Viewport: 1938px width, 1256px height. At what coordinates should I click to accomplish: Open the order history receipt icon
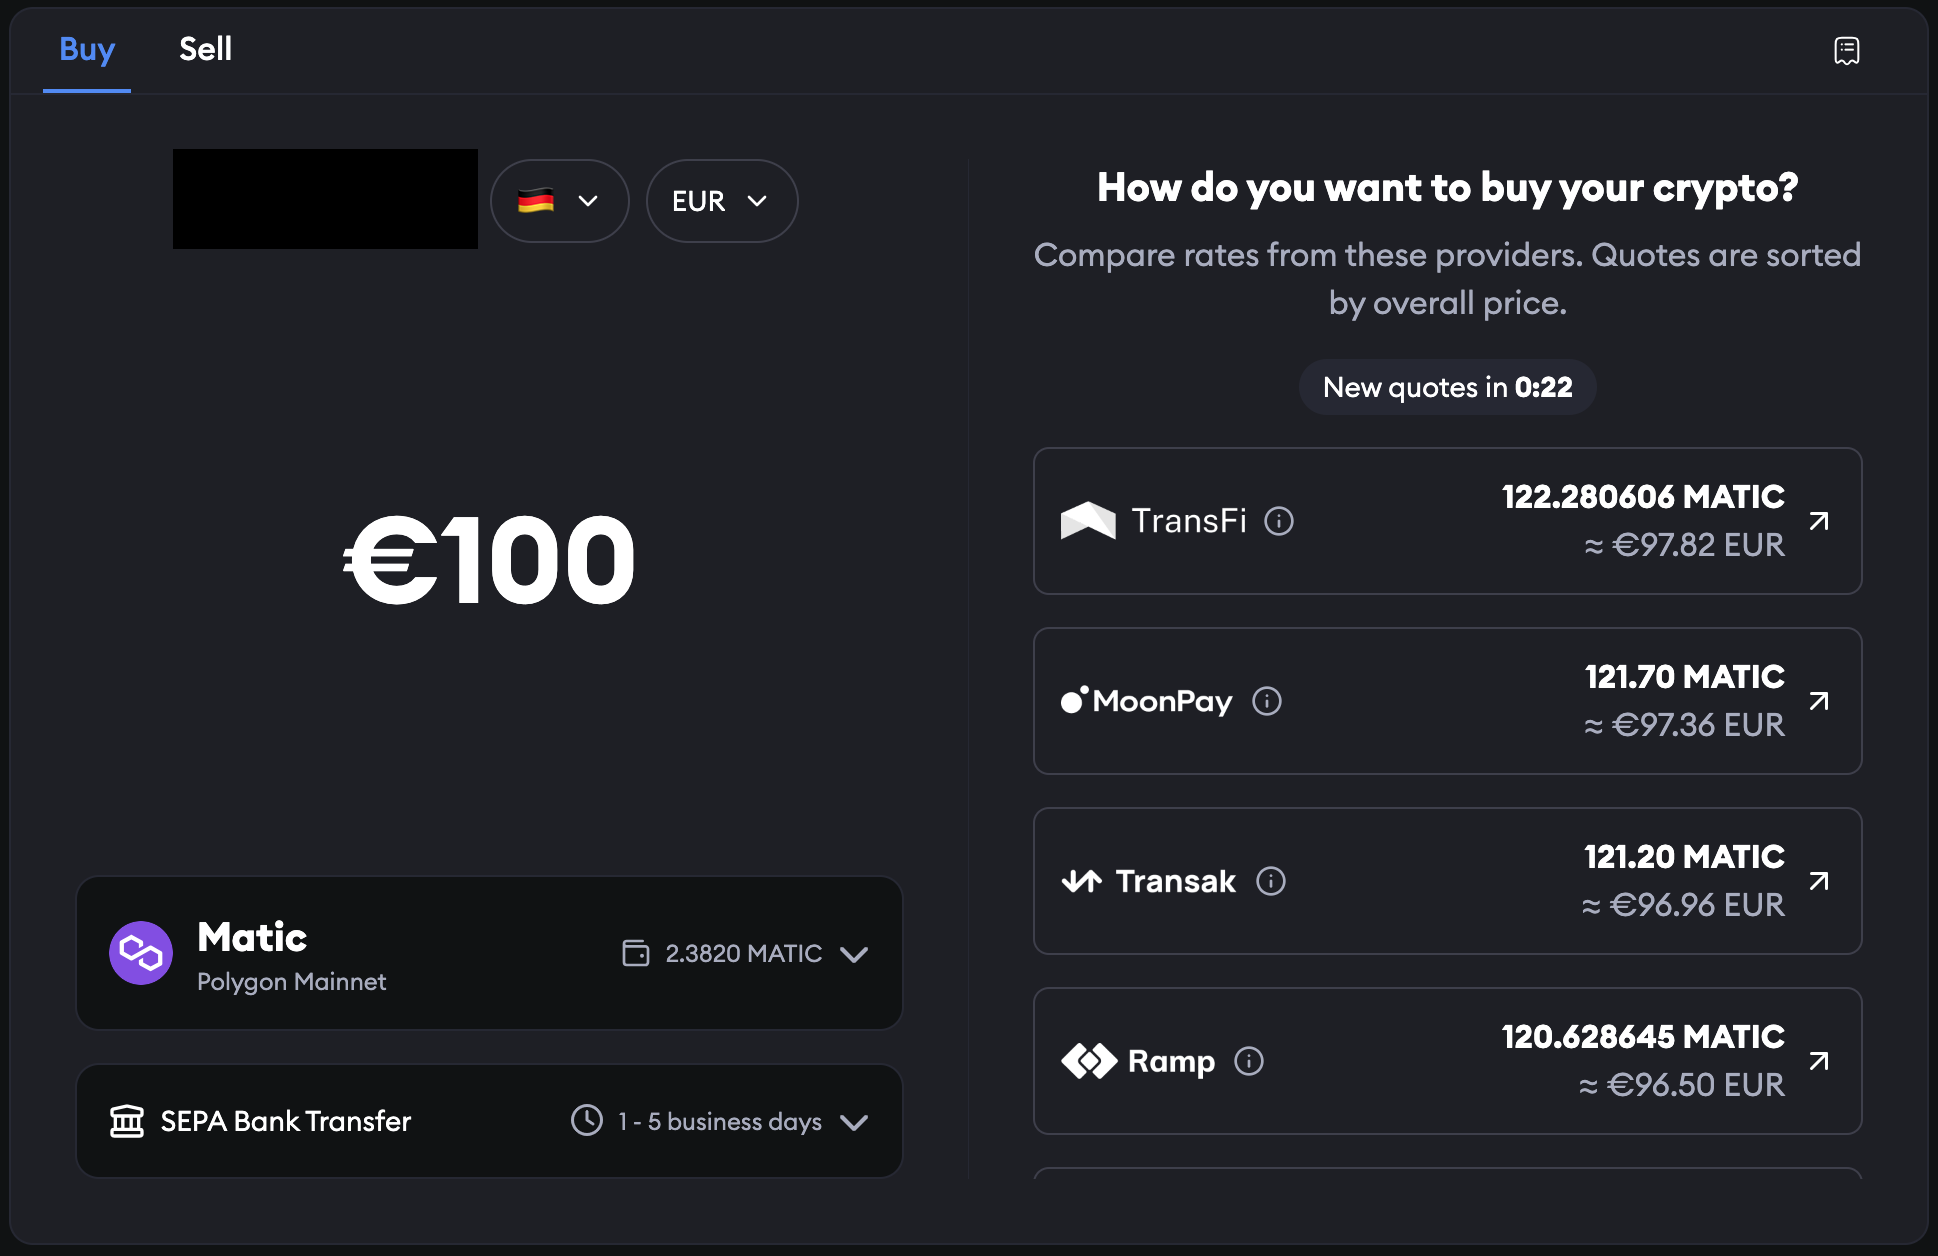click(1846, 50)
